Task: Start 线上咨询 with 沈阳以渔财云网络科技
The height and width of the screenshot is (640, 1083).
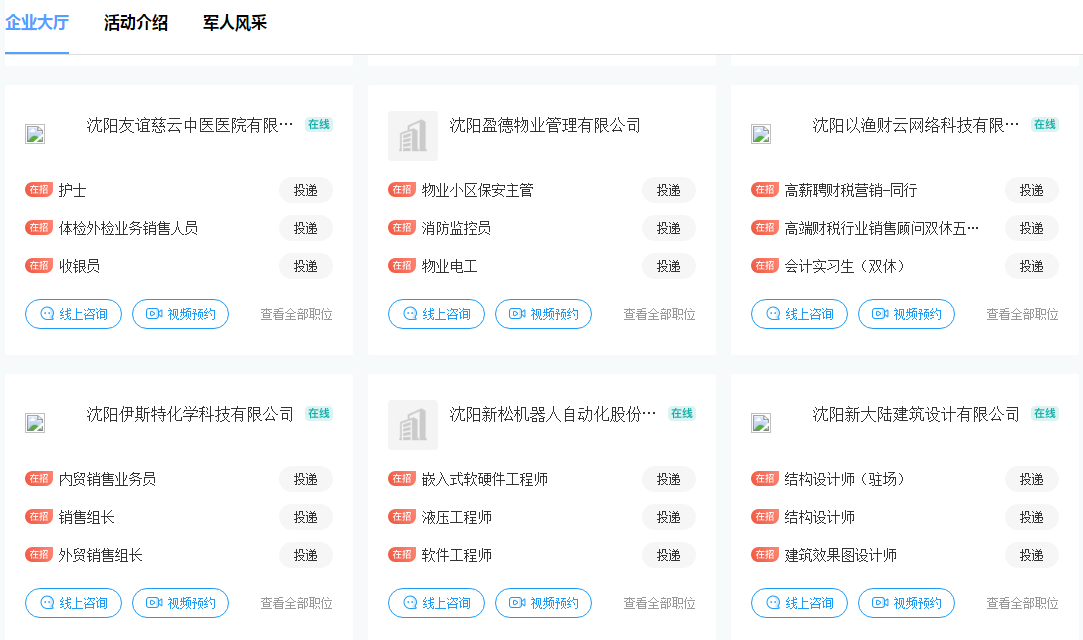Action: [800, 314]
